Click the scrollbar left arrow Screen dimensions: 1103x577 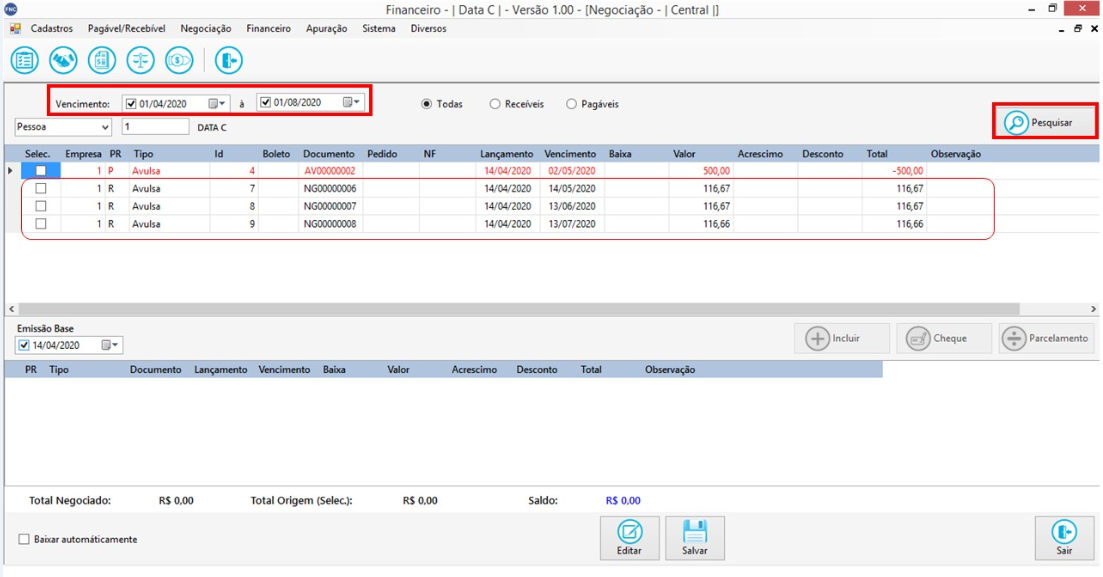coord(11,309)
